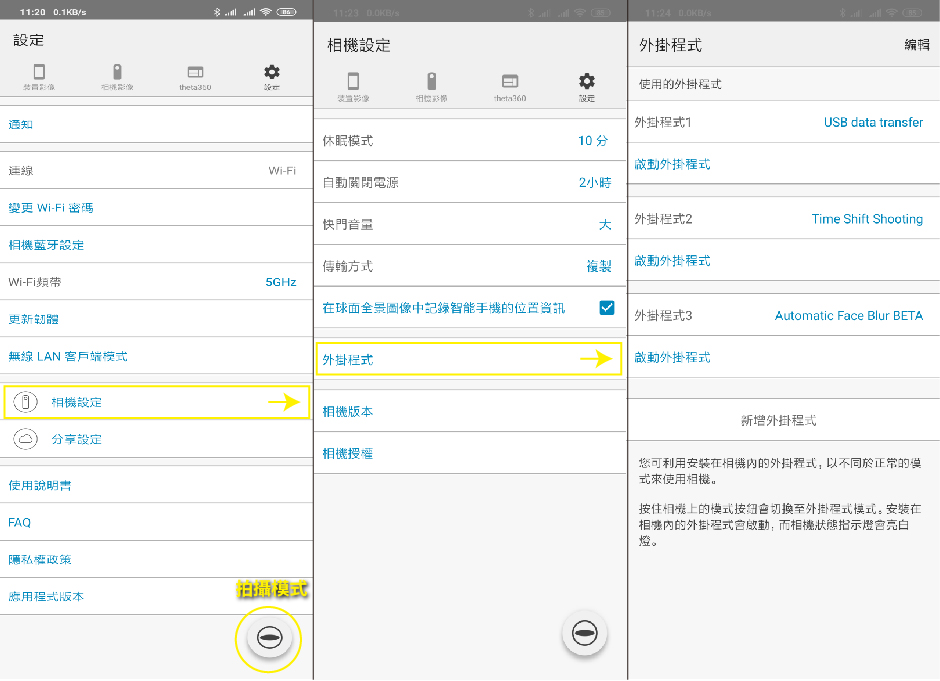Open the 相機藍牙設定 entry
The width and height of the screenshot is (940, 681).
click(x=47, y=245)
